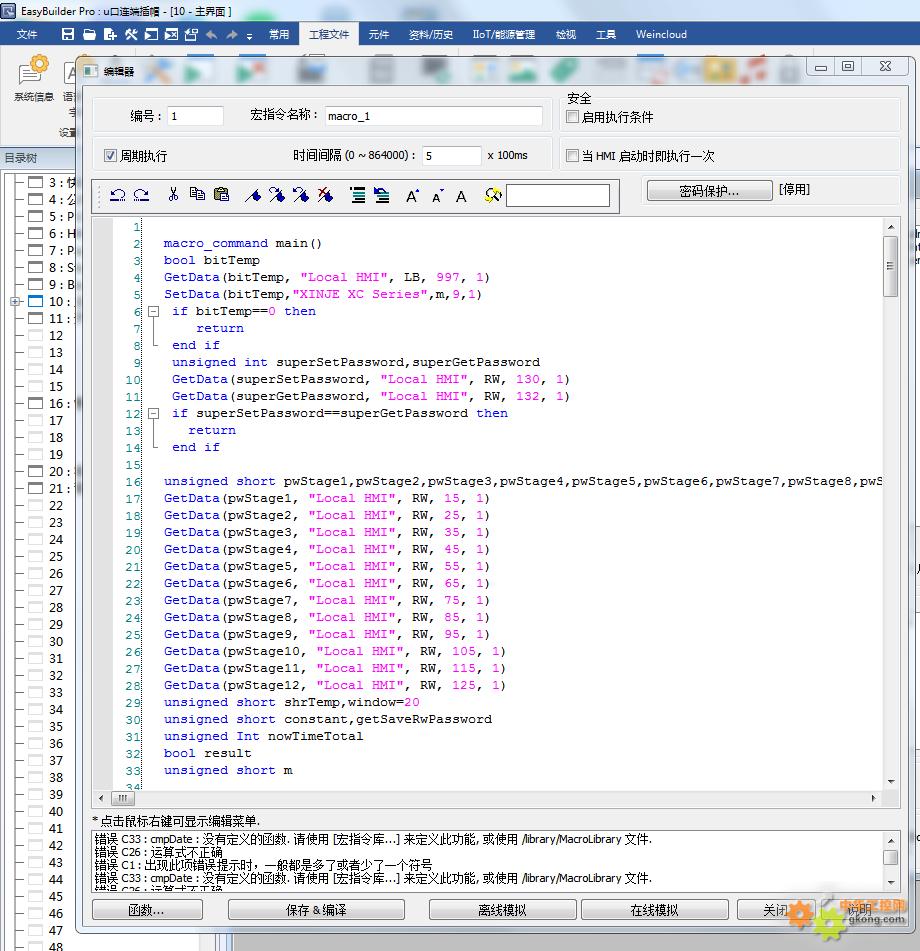Image resolution: width=920 pixels, height=951 pixels.
Task: Toggle checkbox for window 20 in tree
Action: [x=36, y=471]
